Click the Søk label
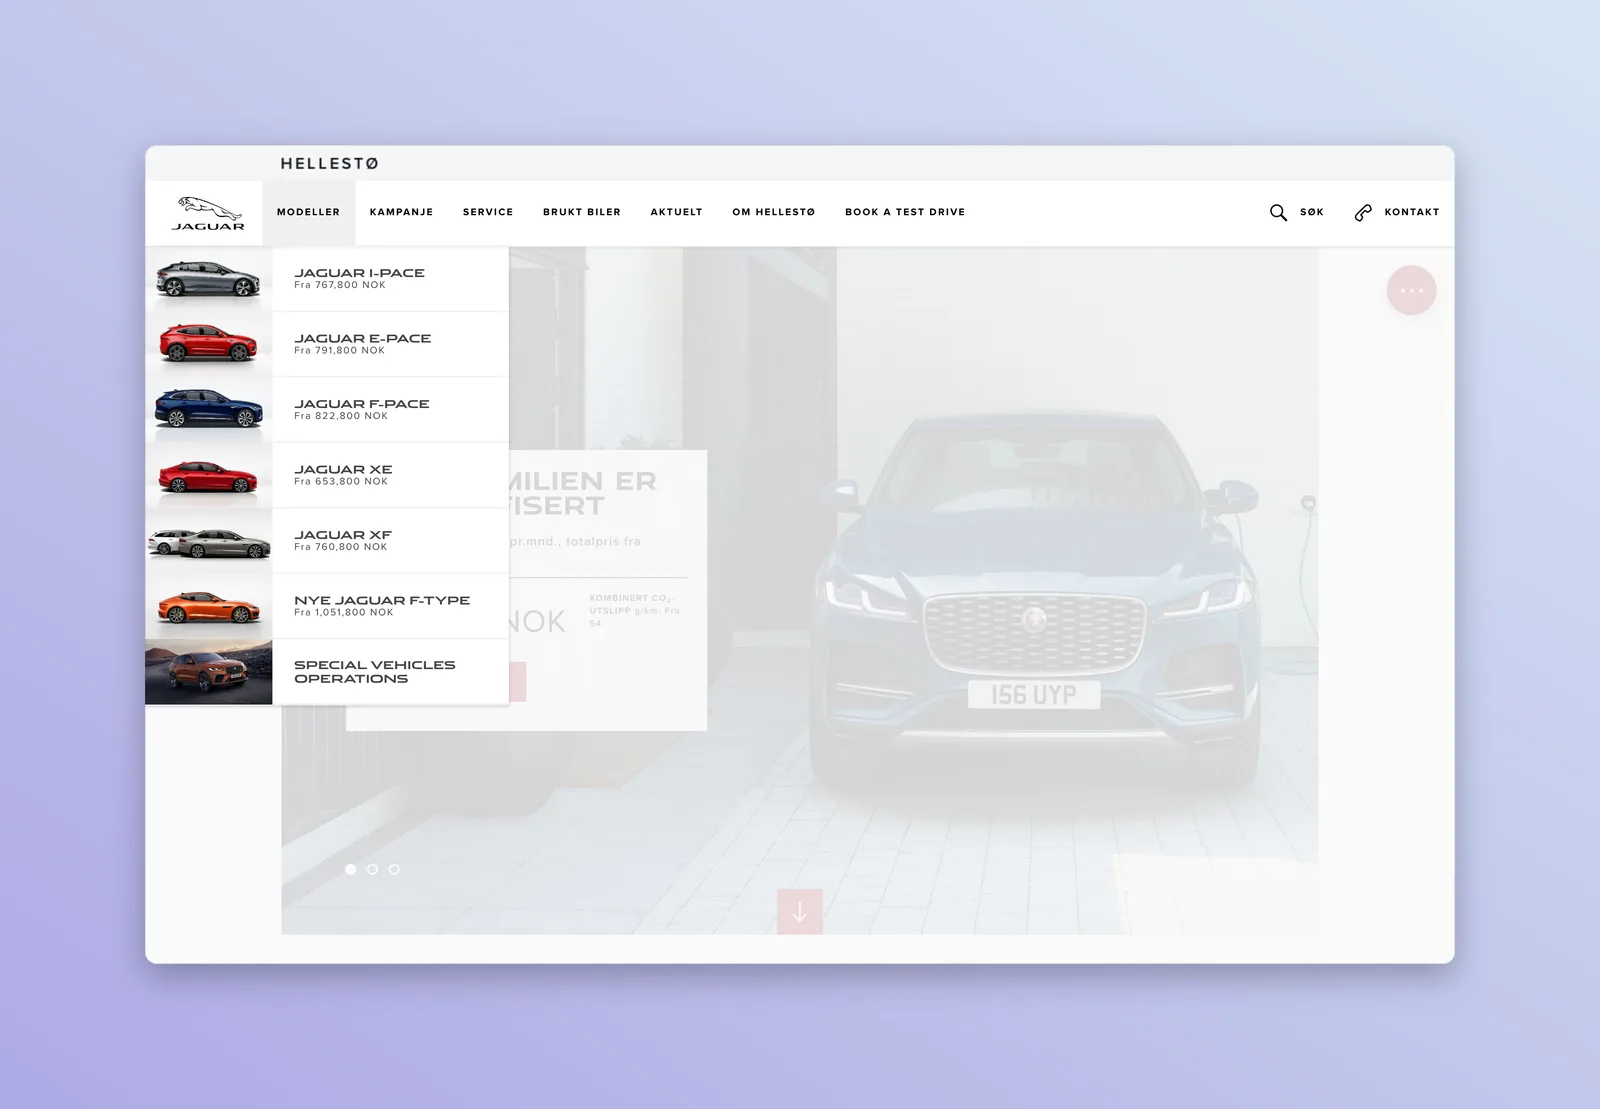 tap(1312, 212)
